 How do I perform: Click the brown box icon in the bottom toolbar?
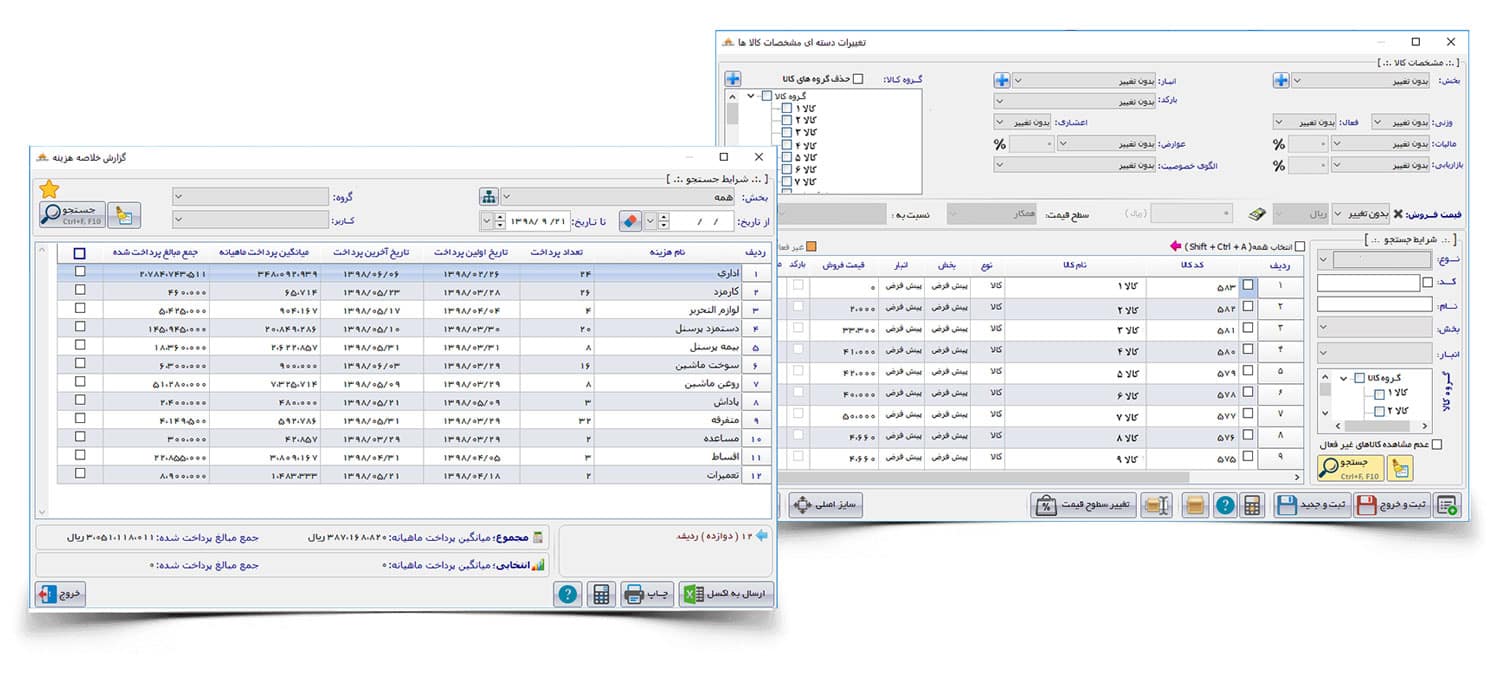pyautogui.click(x=1193, y=505)
